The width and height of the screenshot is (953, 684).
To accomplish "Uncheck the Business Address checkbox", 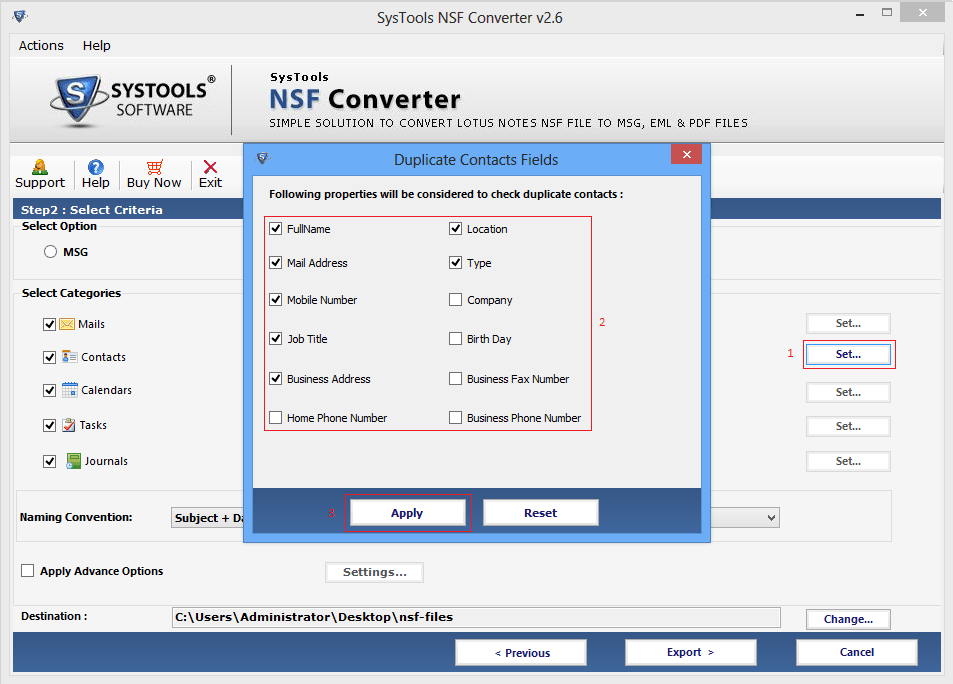I will (276, 379).
